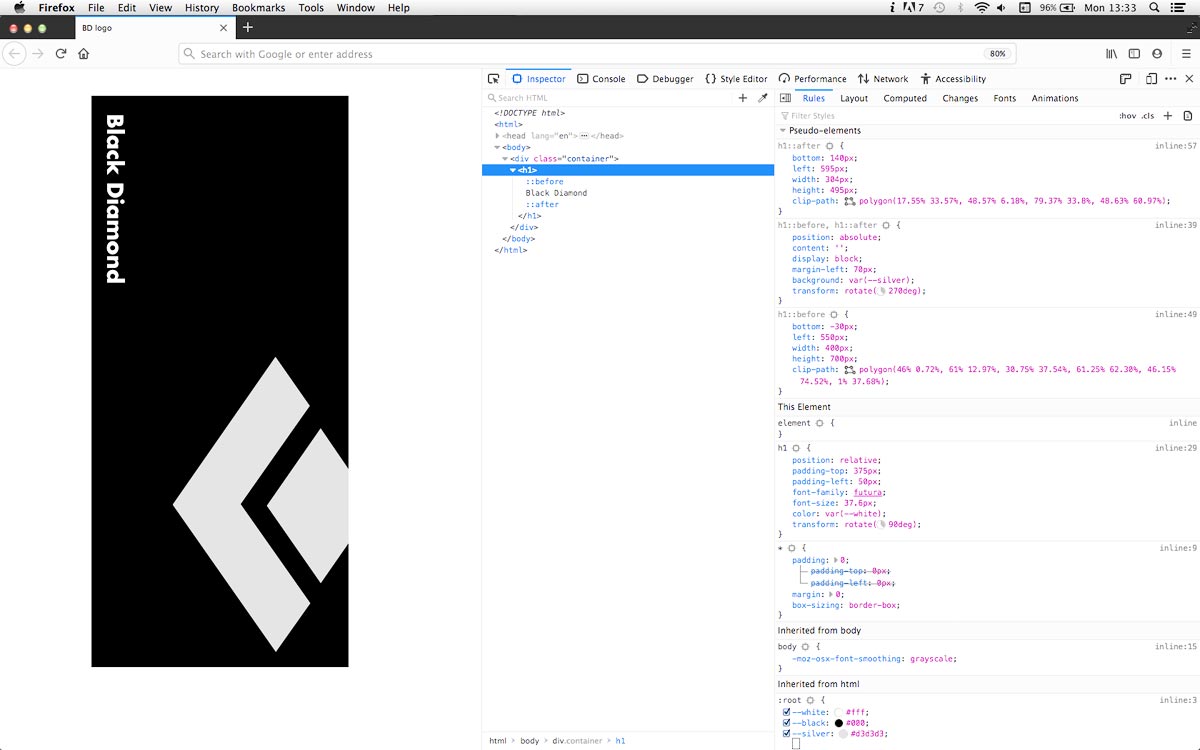
Task: Open macOS Spotlight search
Action: coord(1155,7)
